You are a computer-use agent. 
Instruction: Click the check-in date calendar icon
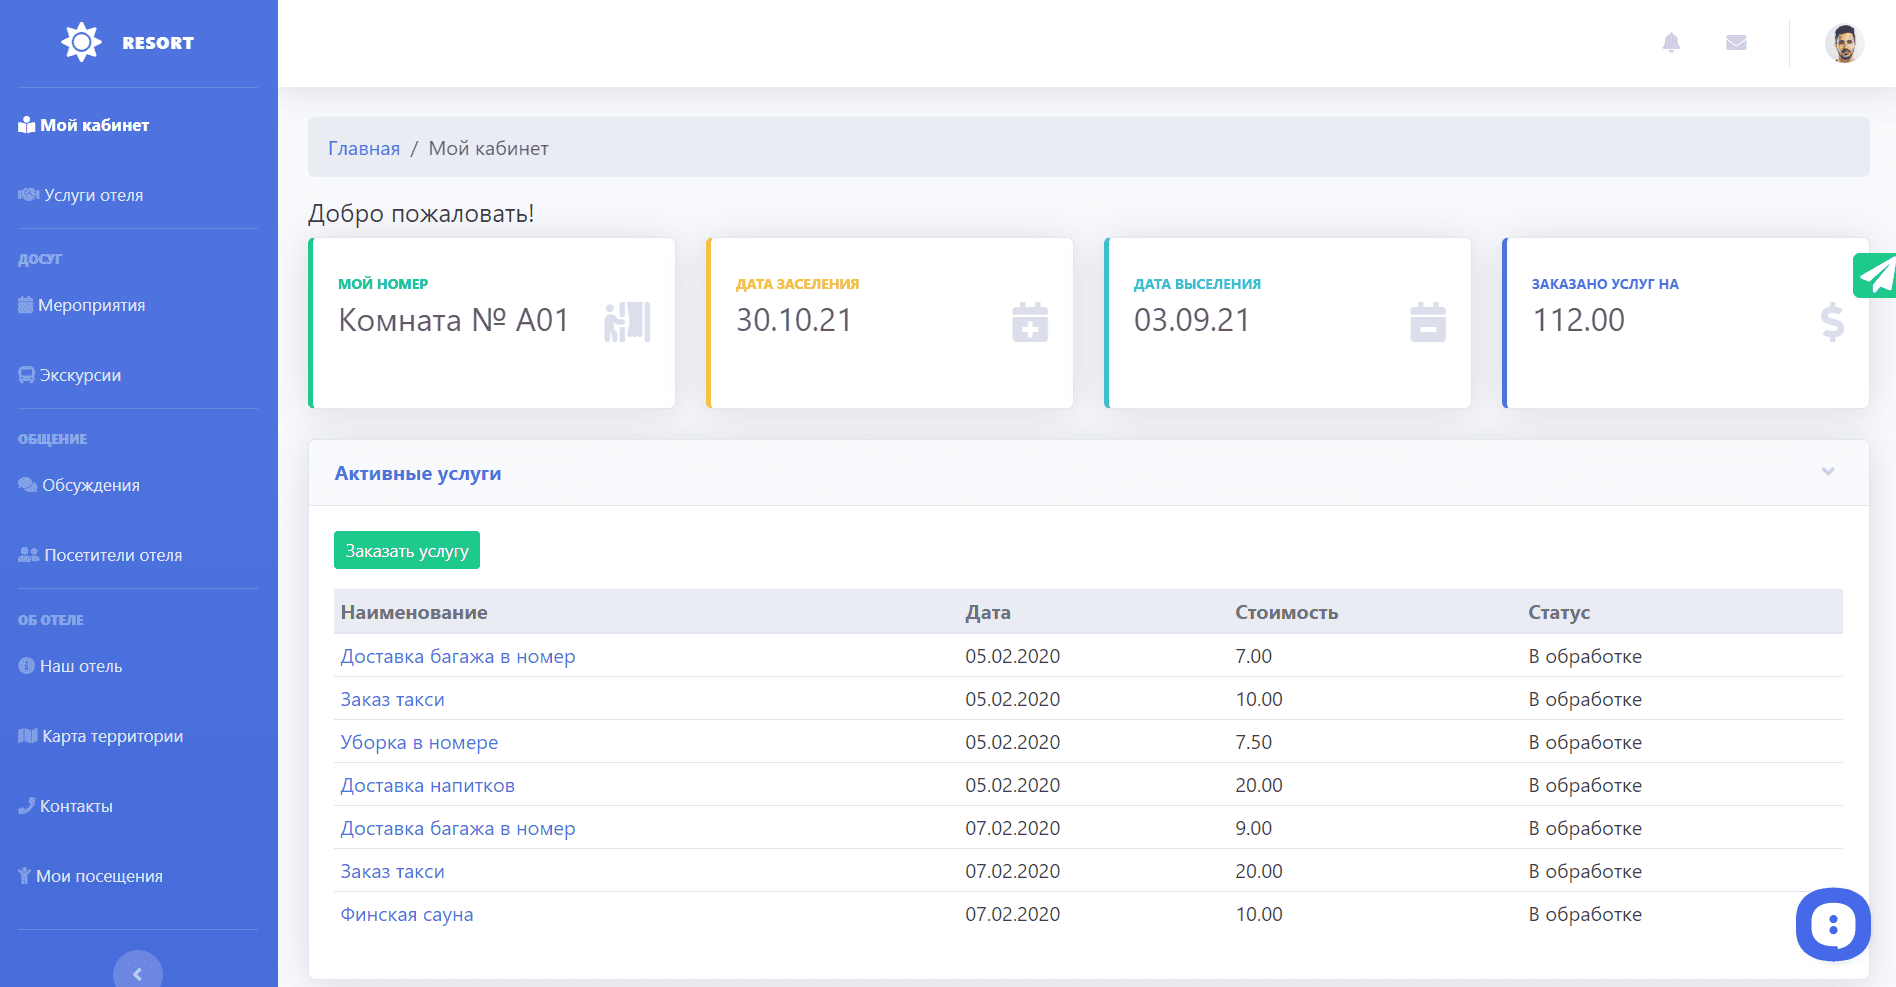[x=1029, y=322]
